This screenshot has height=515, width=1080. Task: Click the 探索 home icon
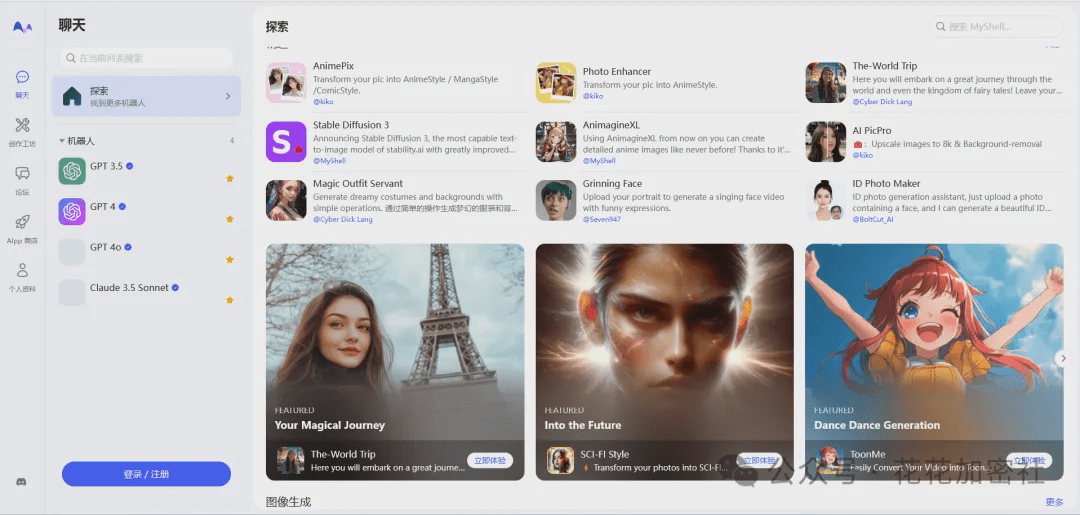(x=72, y=96)
